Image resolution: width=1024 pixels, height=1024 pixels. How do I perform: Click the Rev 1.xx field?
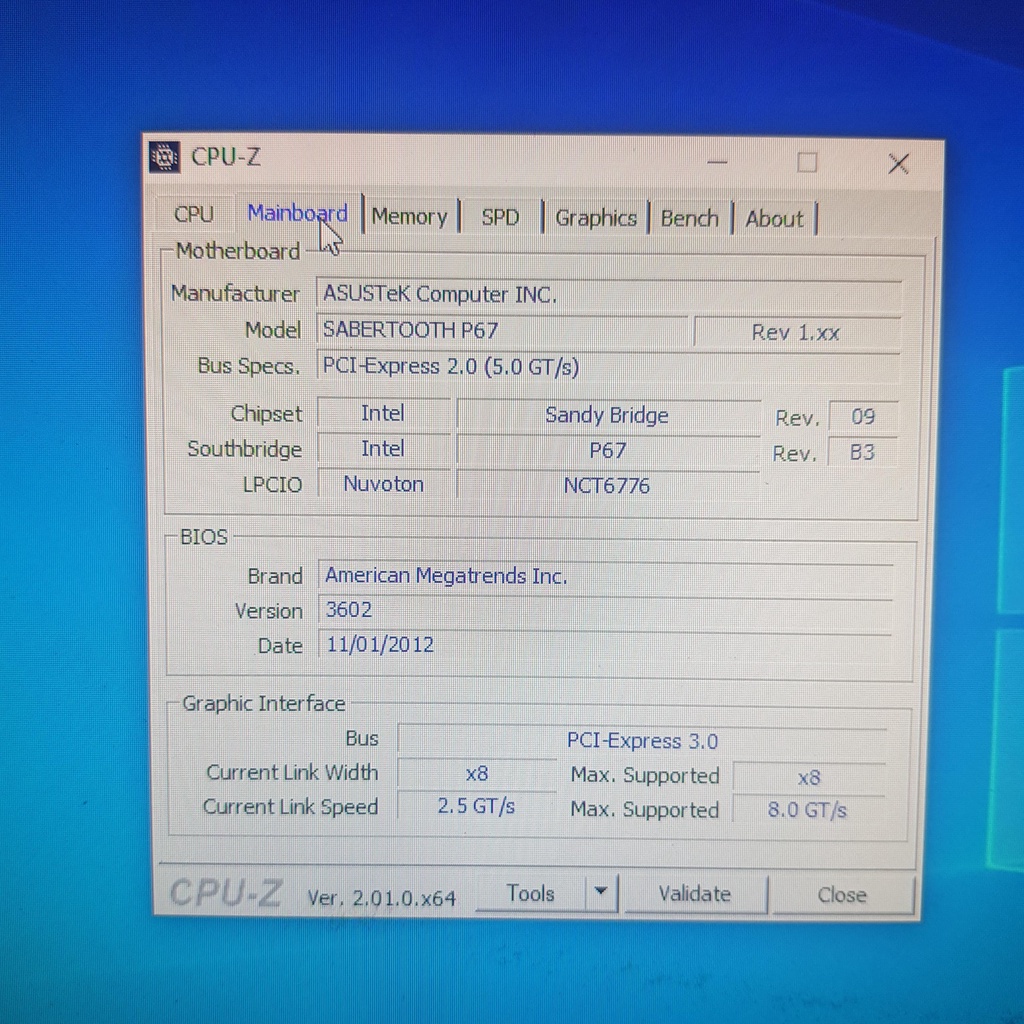click(797, 333)
